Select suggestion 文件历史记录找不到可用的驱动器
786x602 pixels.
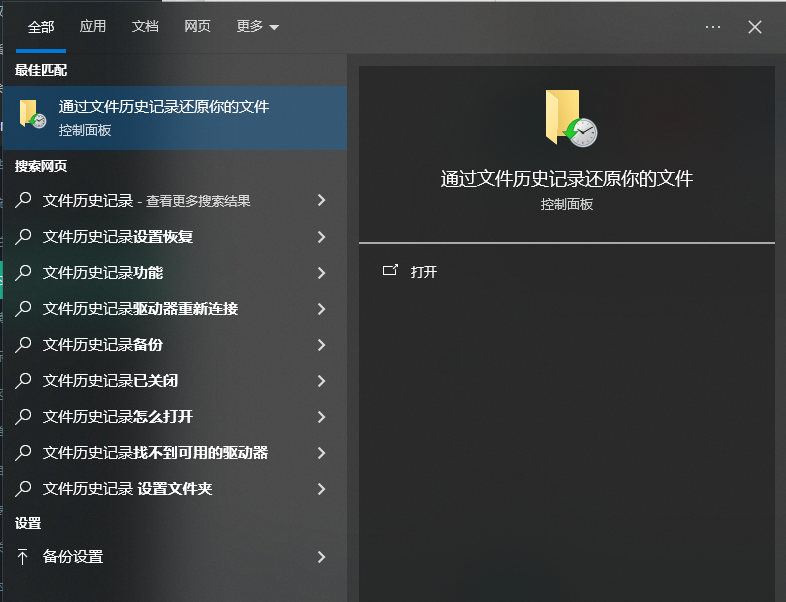175,453
